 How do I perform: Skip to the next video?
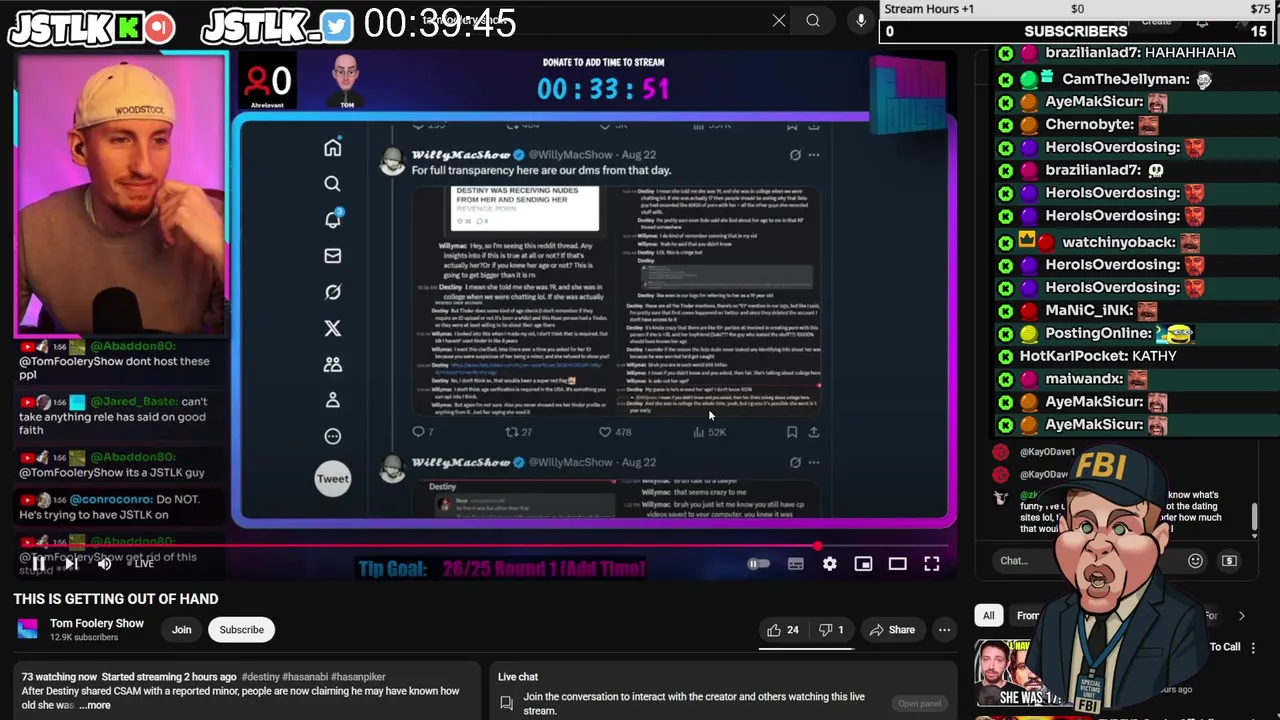[x=71, y=564]
